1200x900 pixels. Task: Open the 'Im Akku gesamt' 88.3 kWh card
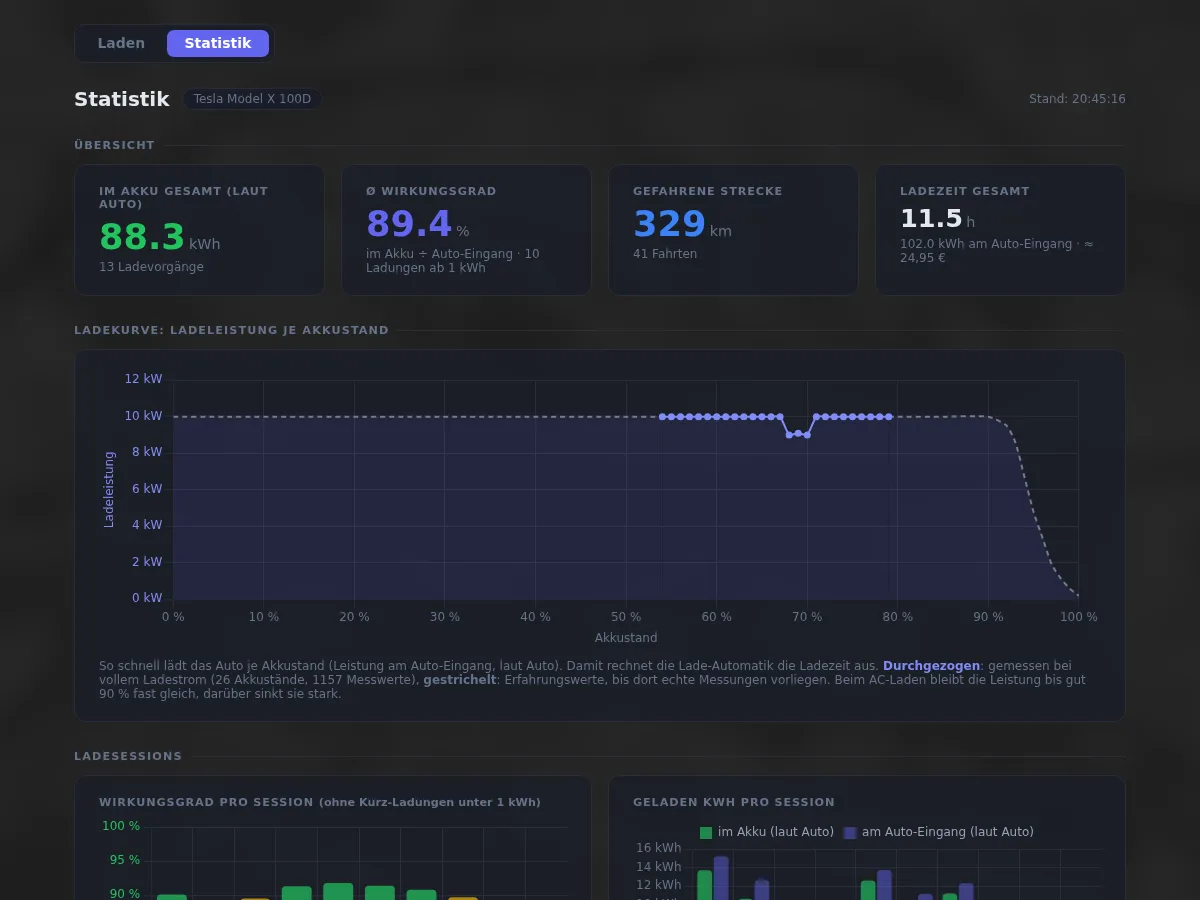(199, 230)
